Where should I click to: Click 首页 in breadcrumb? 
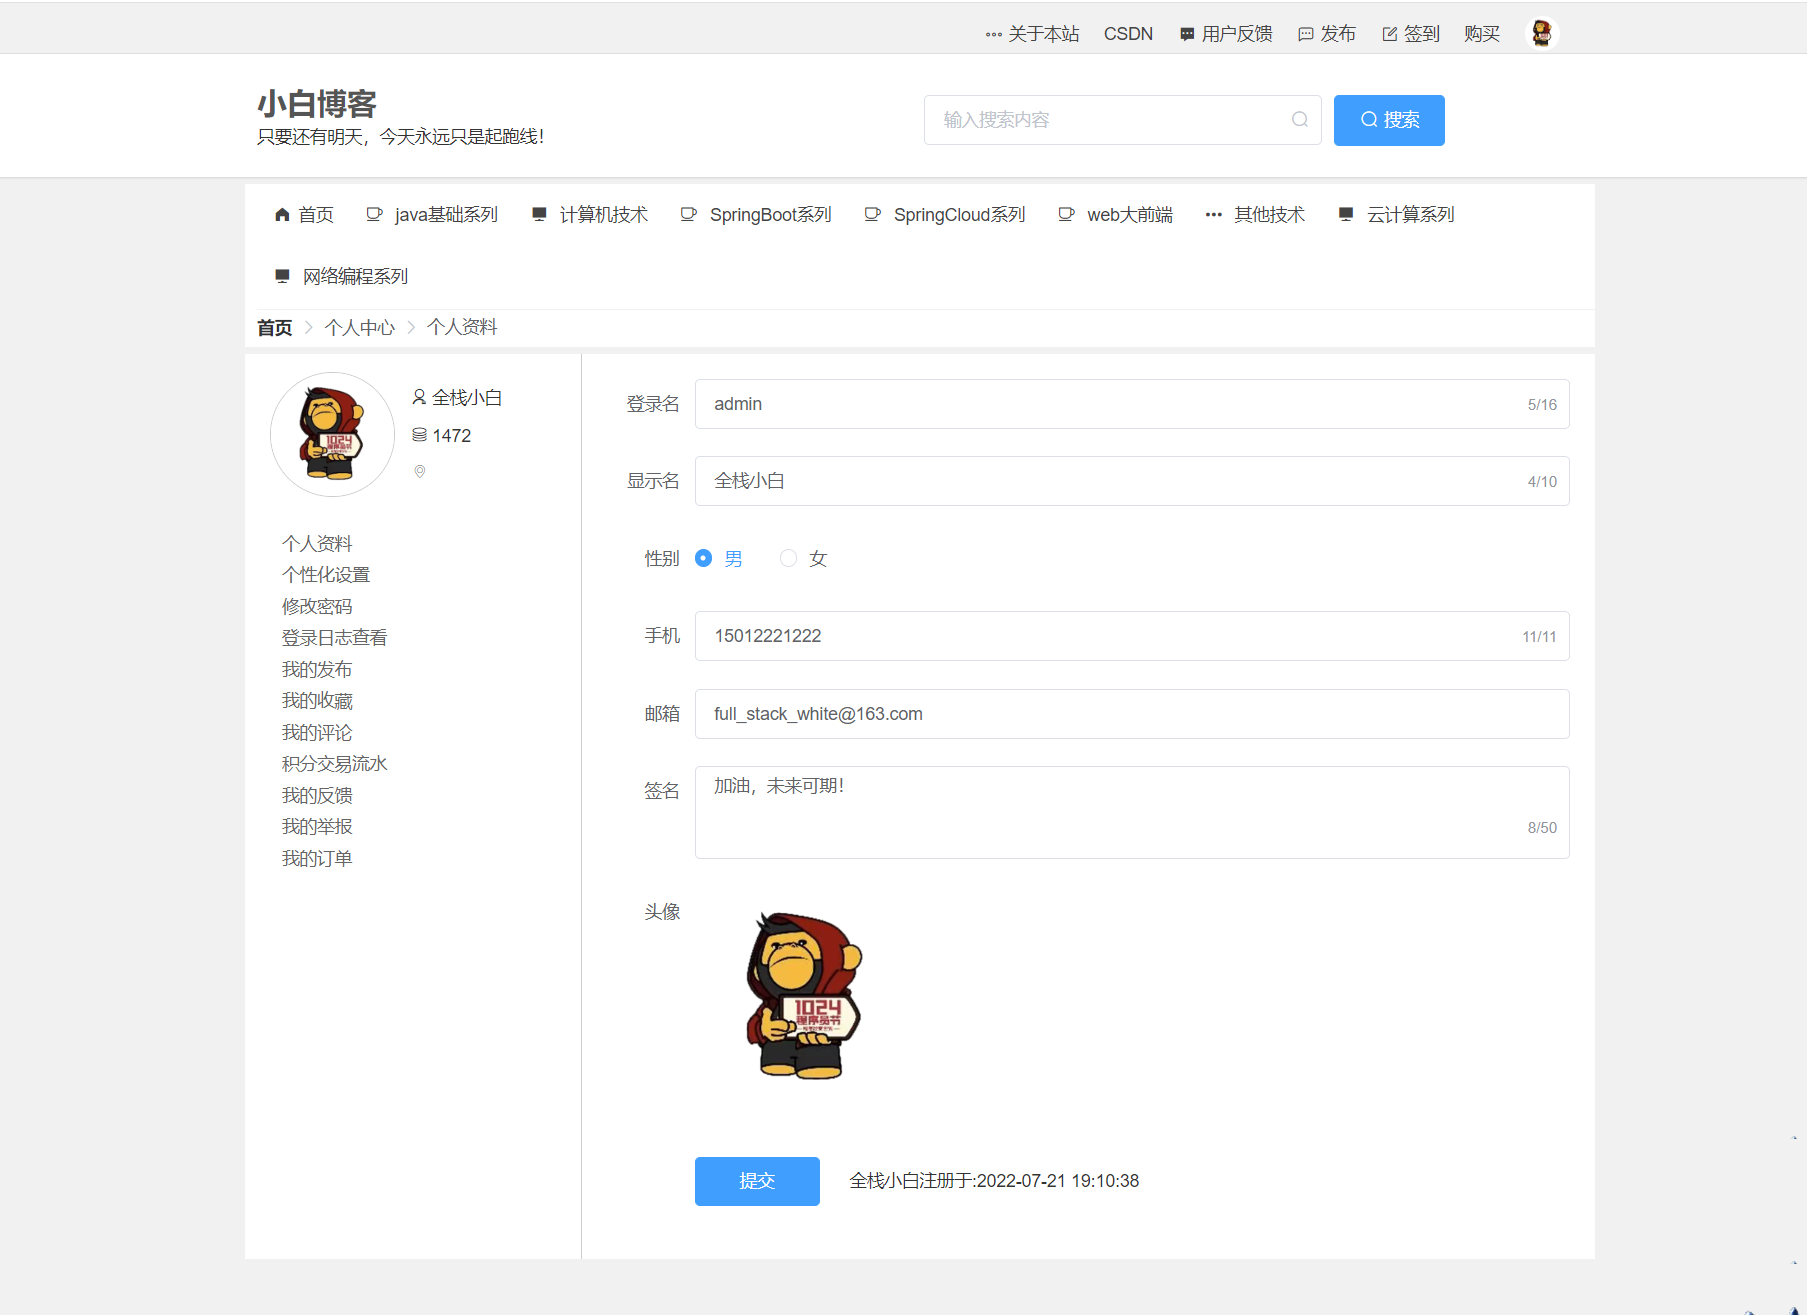[x=275, y=328]
